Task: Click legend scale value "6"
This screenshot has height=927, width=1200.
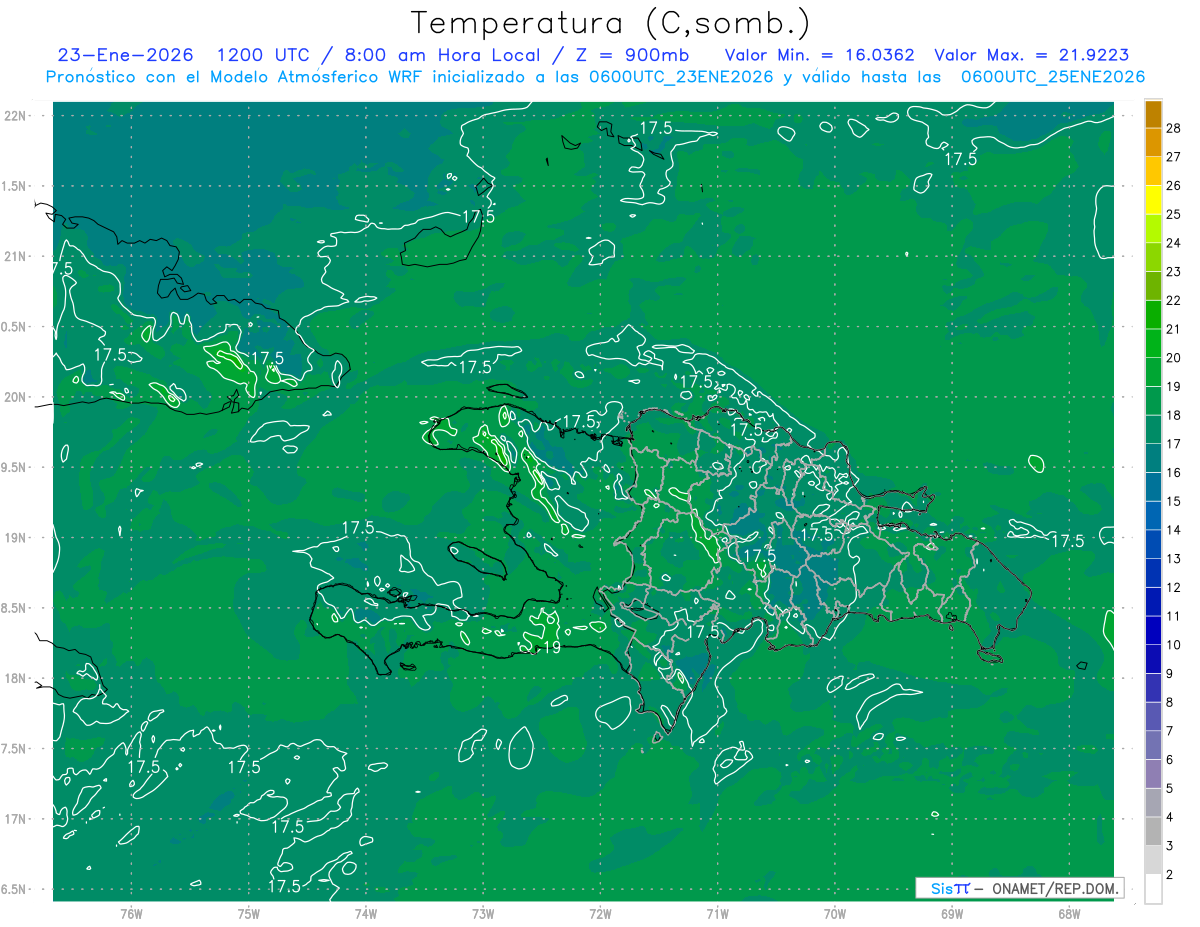Action: click(x=1170, y=760)
